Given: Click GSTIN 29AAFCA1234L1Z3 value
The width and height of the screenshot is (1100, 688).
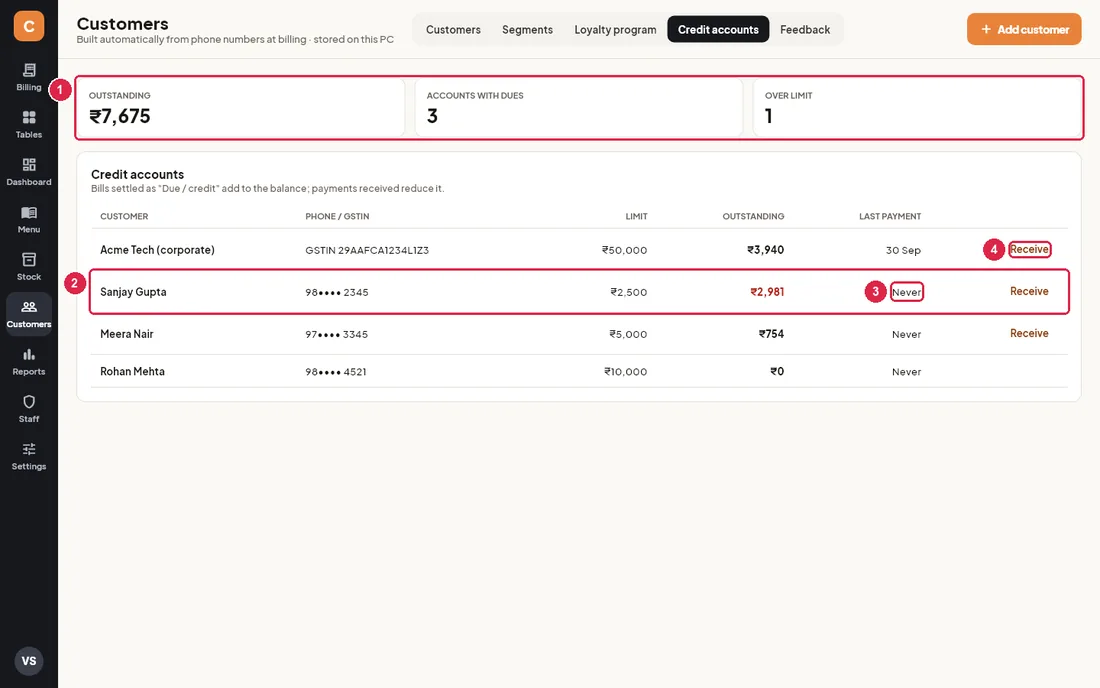Looking at the screenshot, I should [367, 250].
